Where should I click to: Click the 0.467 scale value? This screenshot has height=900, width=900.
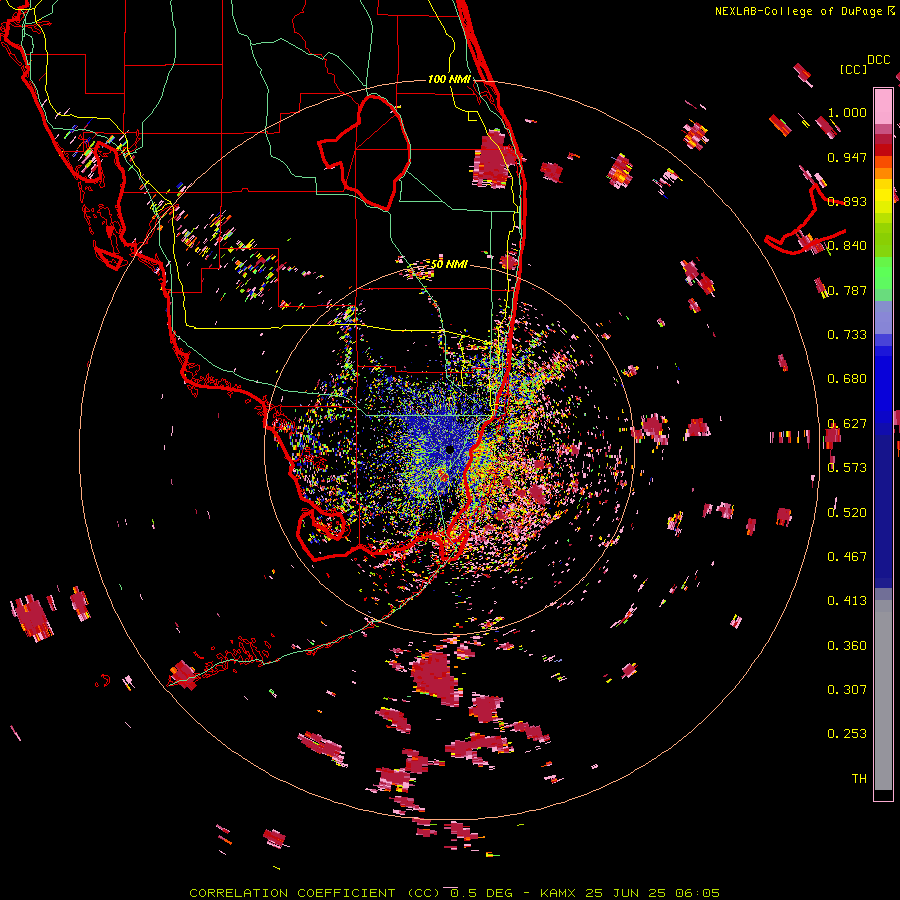coord(847,557)
